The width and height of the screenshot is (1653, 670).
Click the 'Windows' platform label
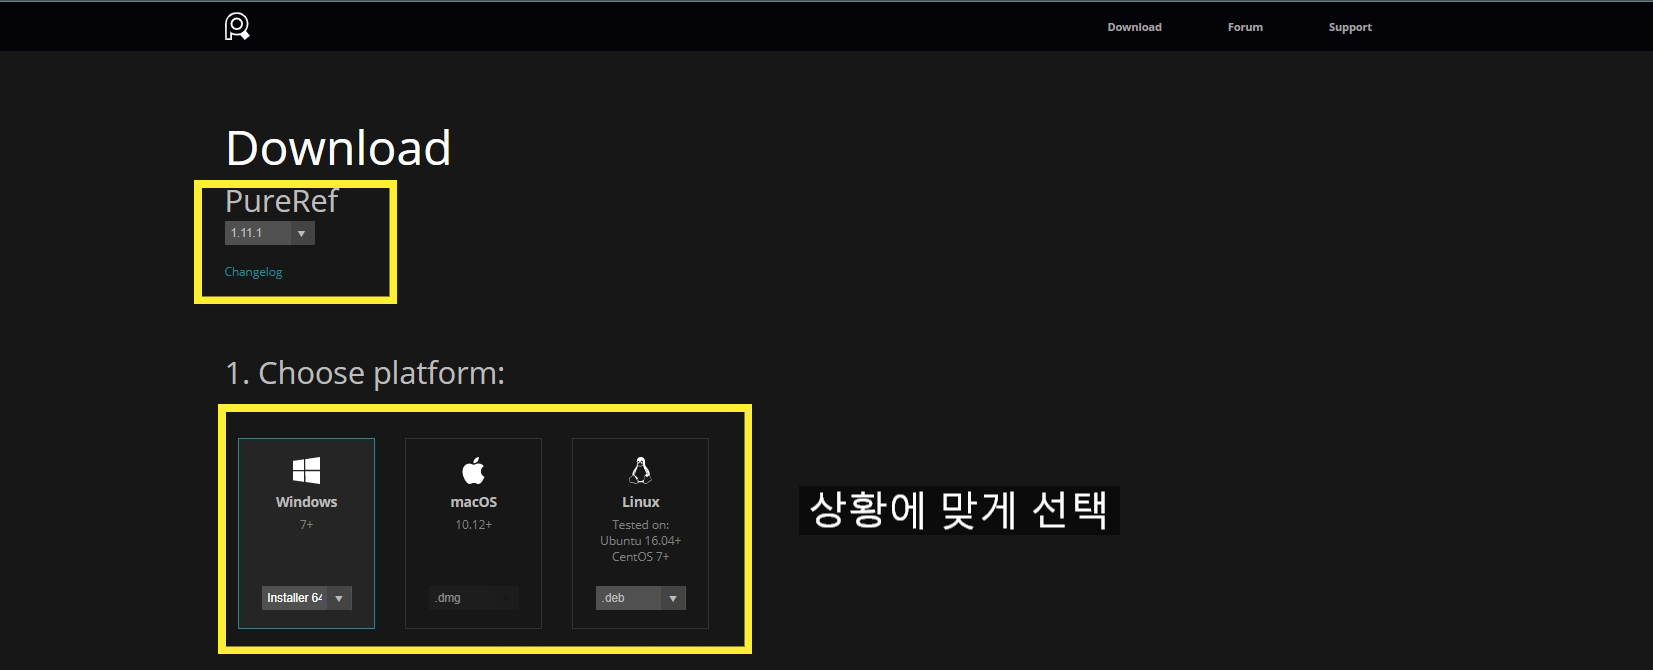pos(306,502)
